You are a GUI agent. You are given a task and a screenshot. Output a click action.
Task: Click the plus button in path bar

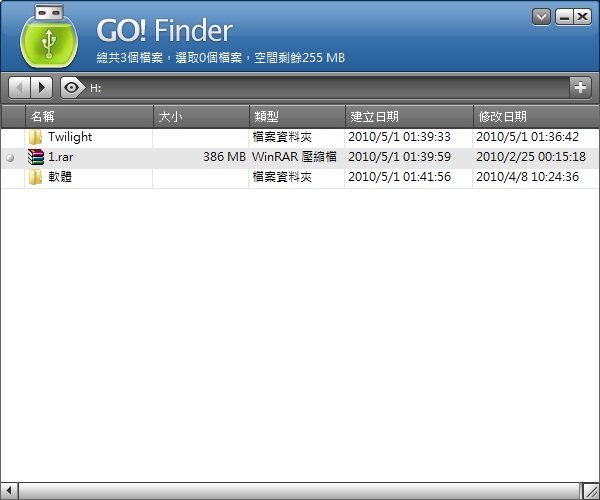580,88
